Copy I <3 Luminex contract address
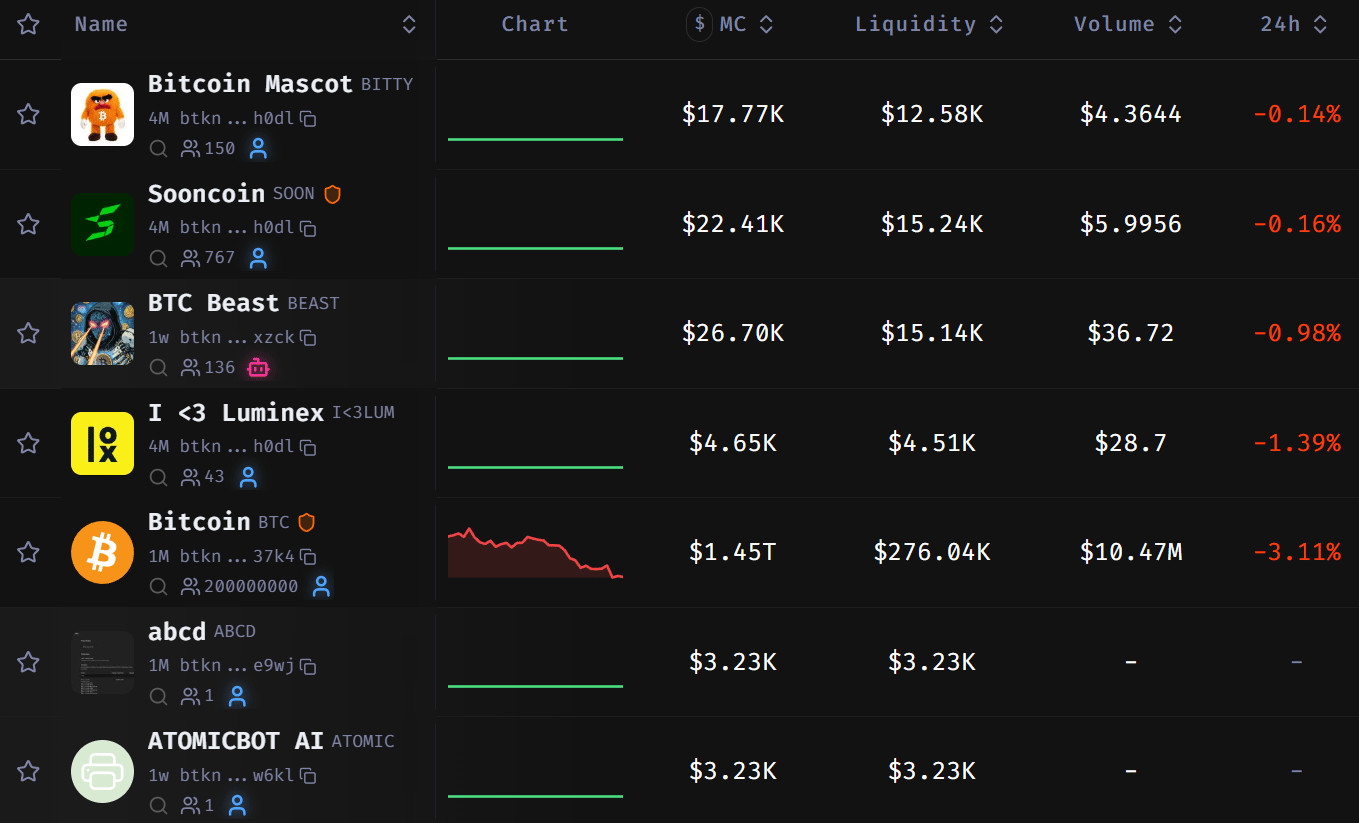 (309, 447)
